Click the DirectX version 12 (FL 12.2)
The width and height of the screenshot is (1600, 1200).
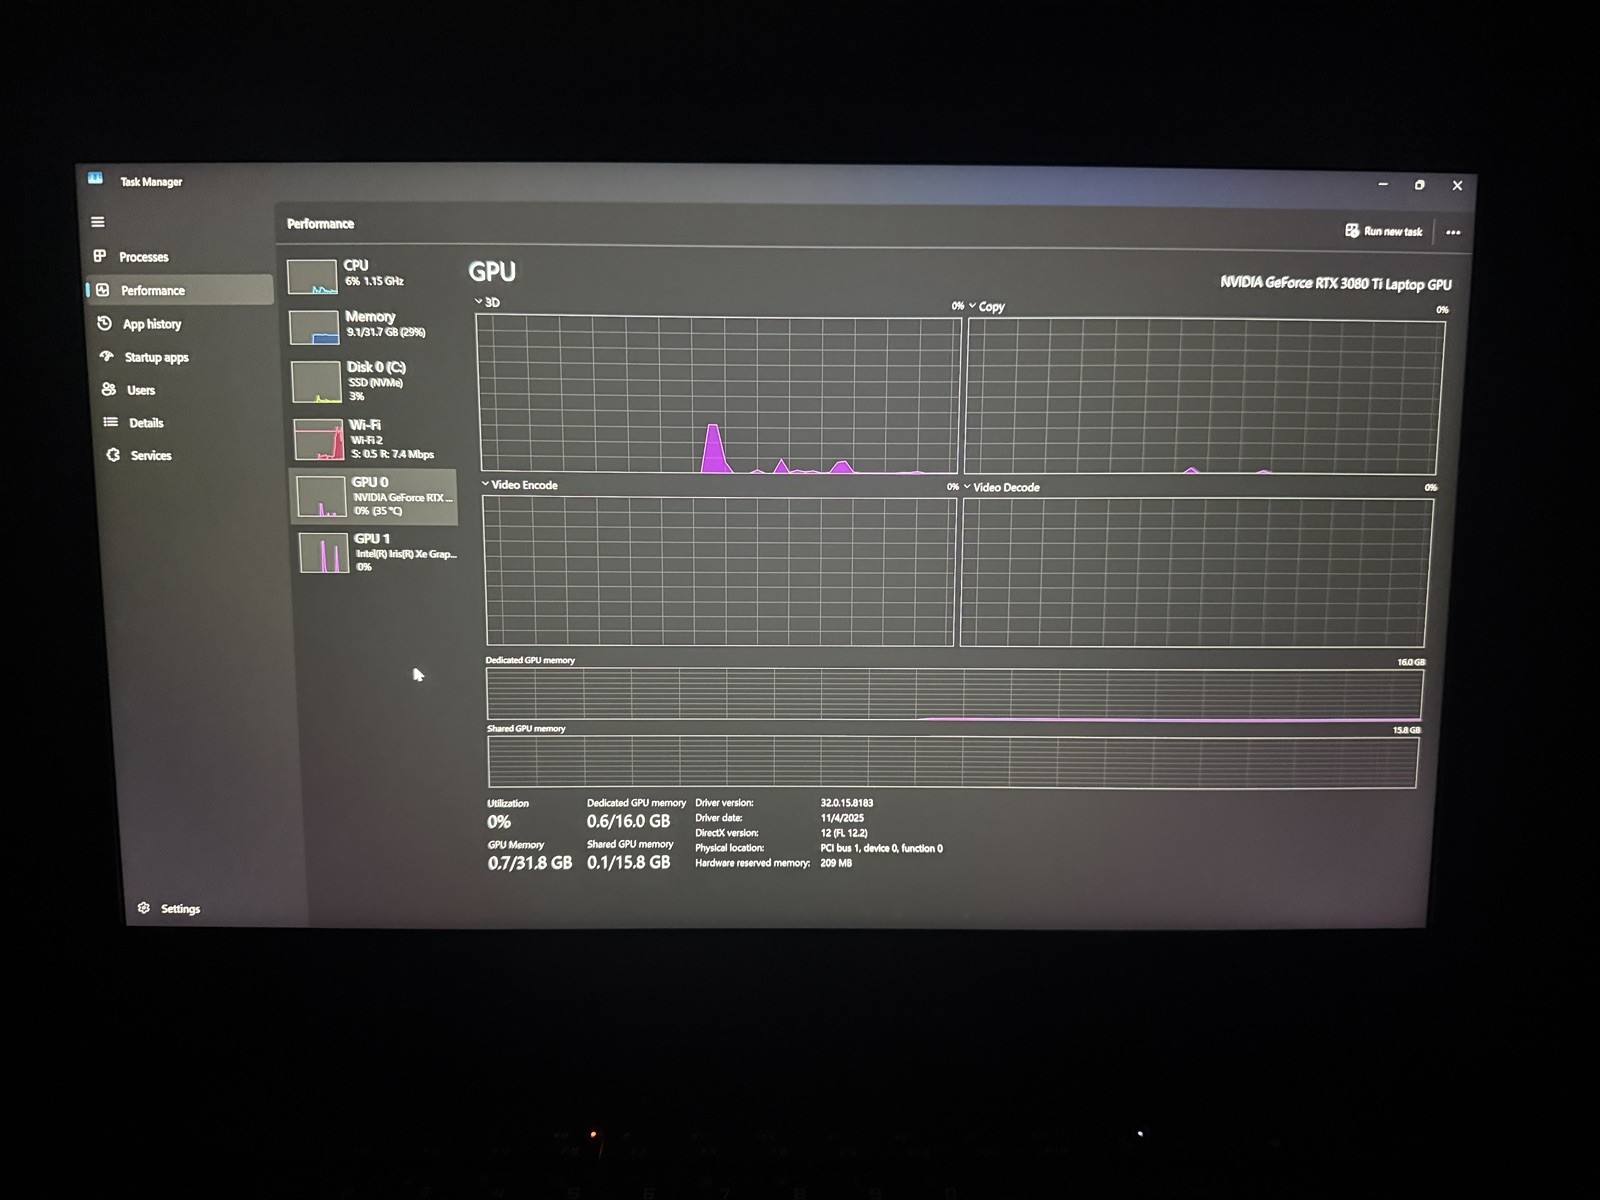(x=844, y=832)
